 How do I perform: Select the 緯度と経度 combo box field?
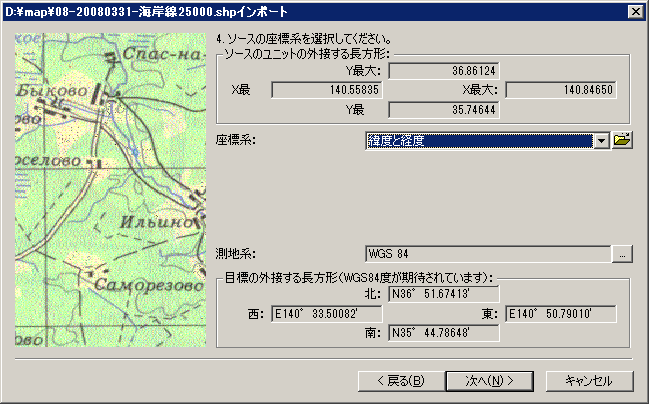[x=488, y=141]
